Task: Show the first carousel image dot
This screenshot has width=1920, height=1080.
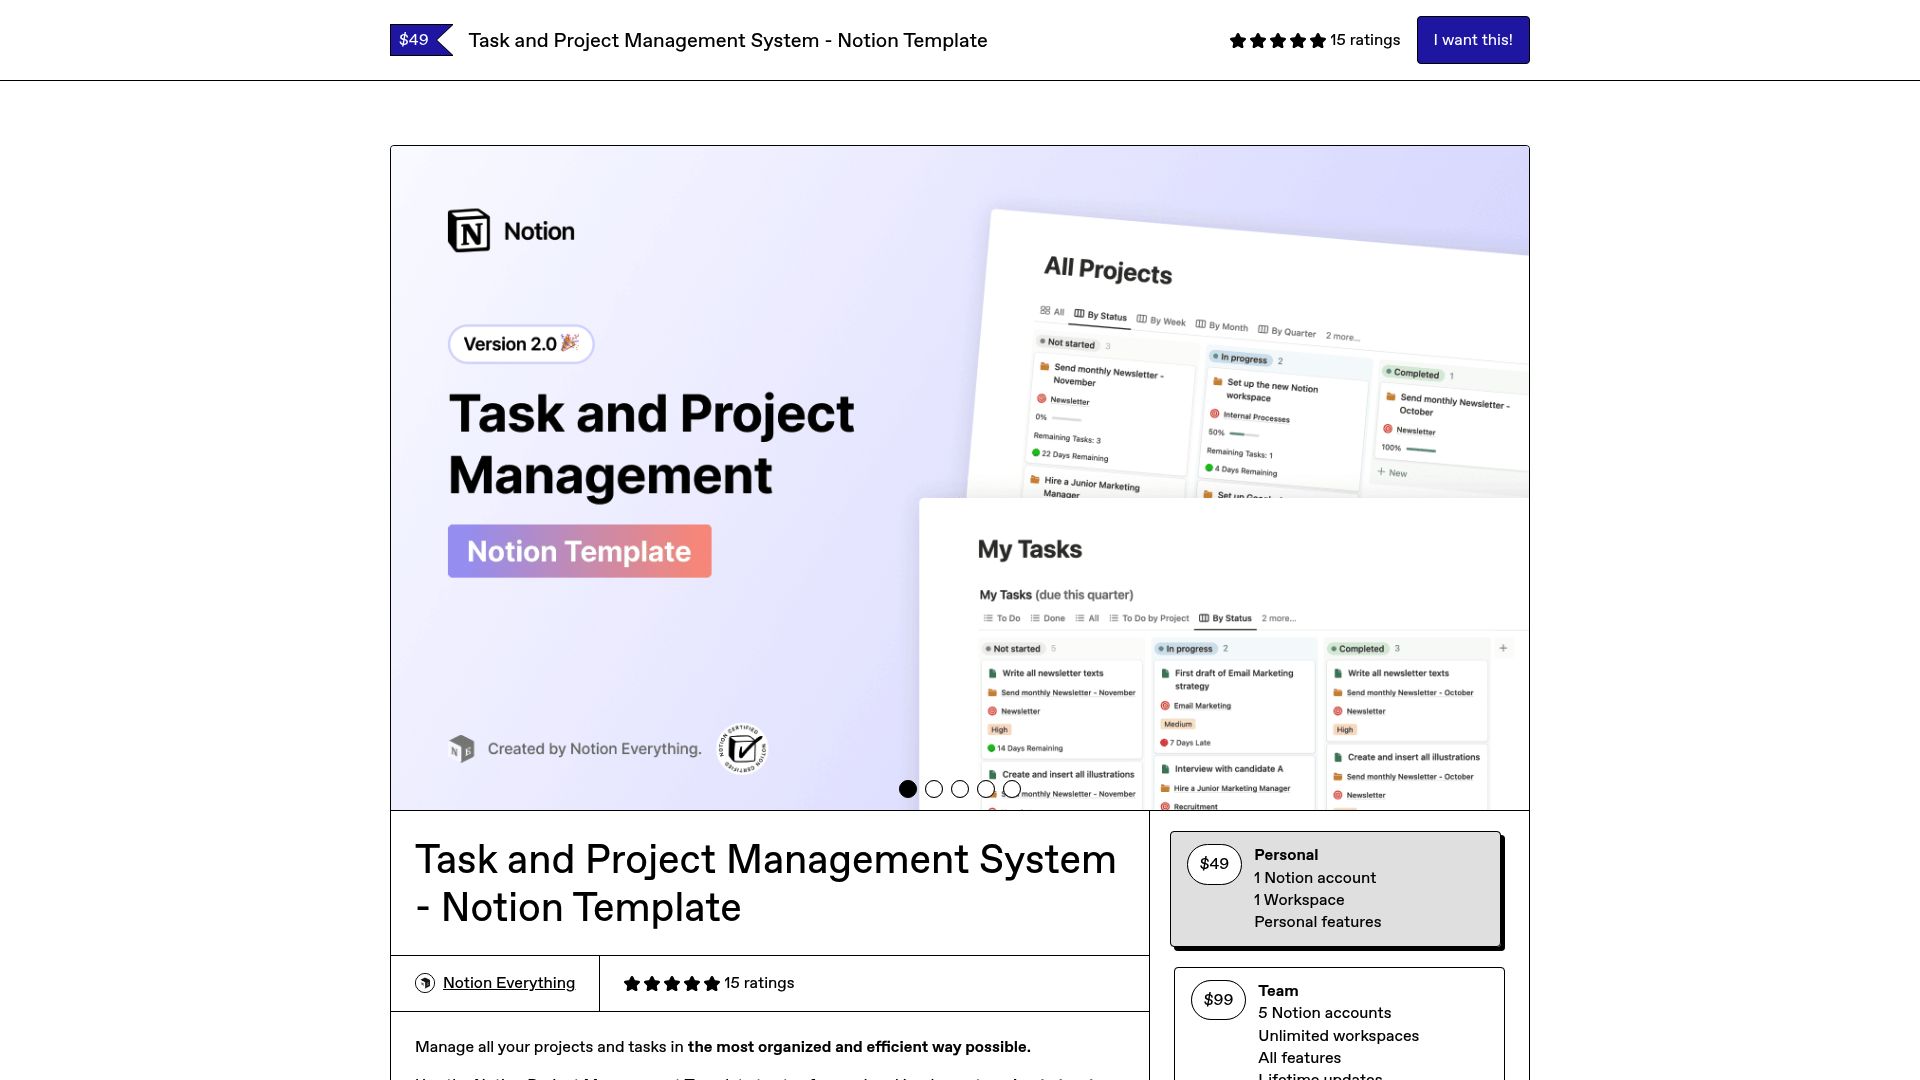Action: (x=908, y=789)
